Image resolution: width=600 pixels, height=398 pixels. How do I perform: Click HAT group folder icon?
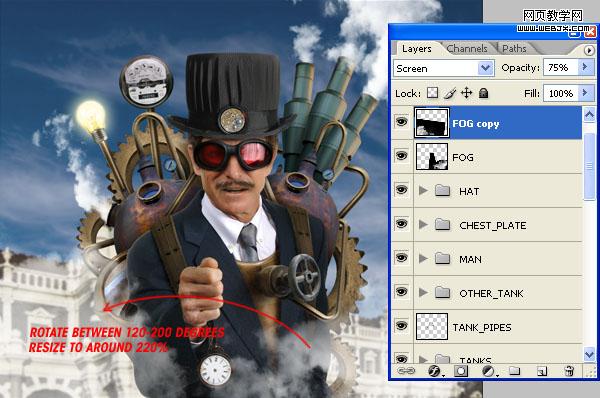(x=442, y=190)
